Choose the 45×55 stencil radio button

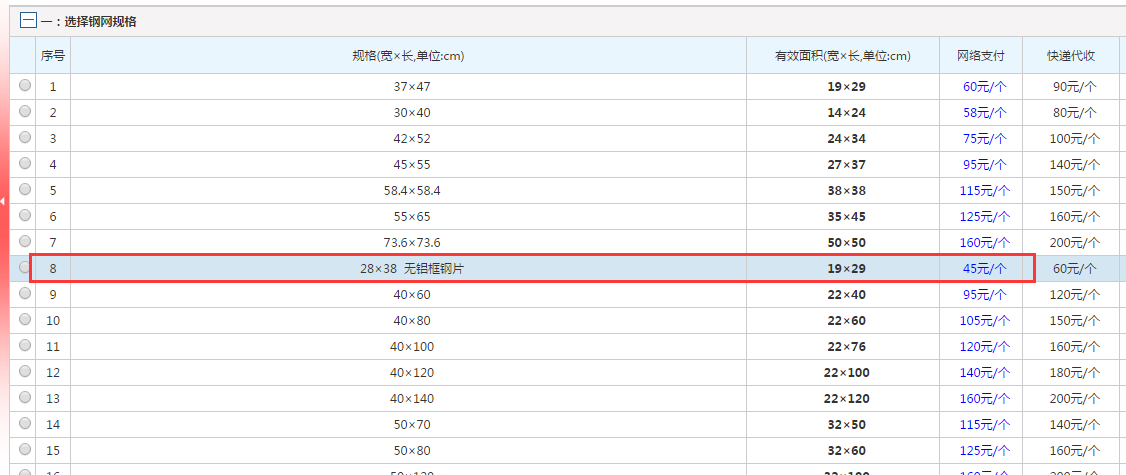coord(25,164)
